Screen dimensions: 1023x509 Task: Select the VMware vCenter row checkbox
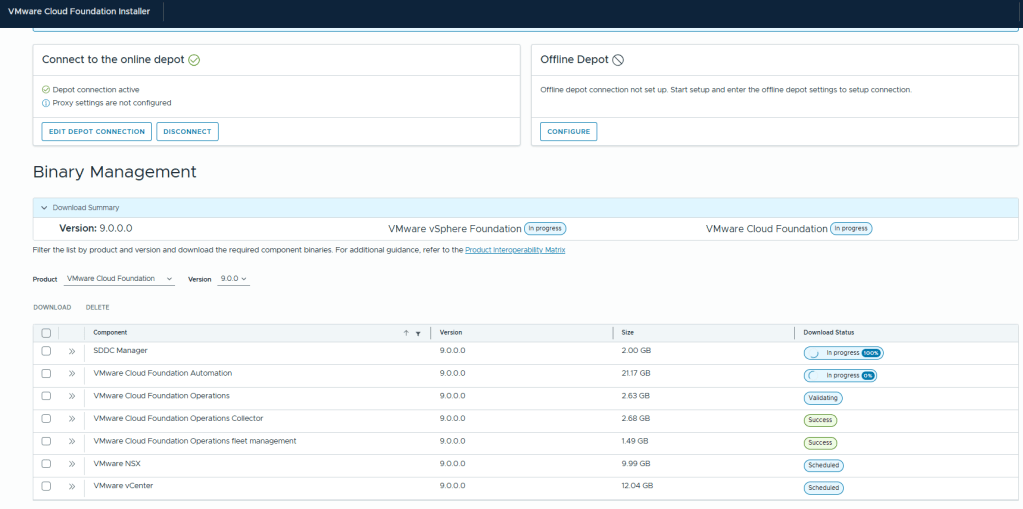pos(46,486)
